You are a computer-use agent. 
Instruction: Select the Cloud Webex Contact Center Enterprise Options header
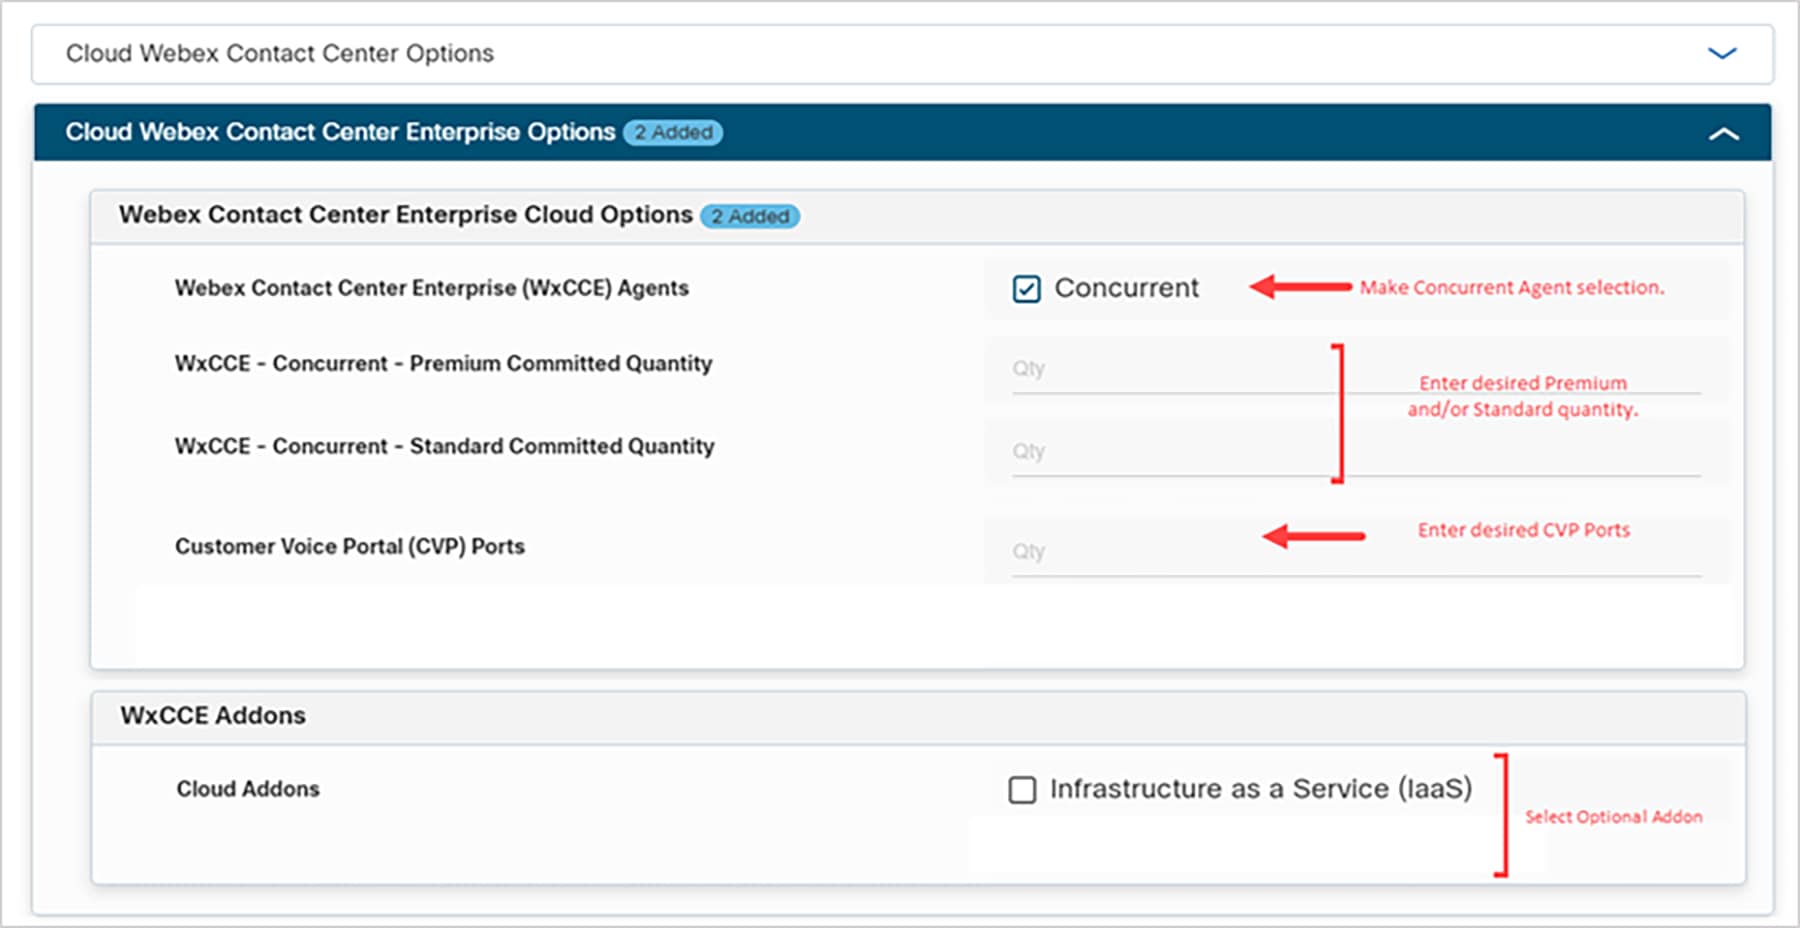coord(339,132)
